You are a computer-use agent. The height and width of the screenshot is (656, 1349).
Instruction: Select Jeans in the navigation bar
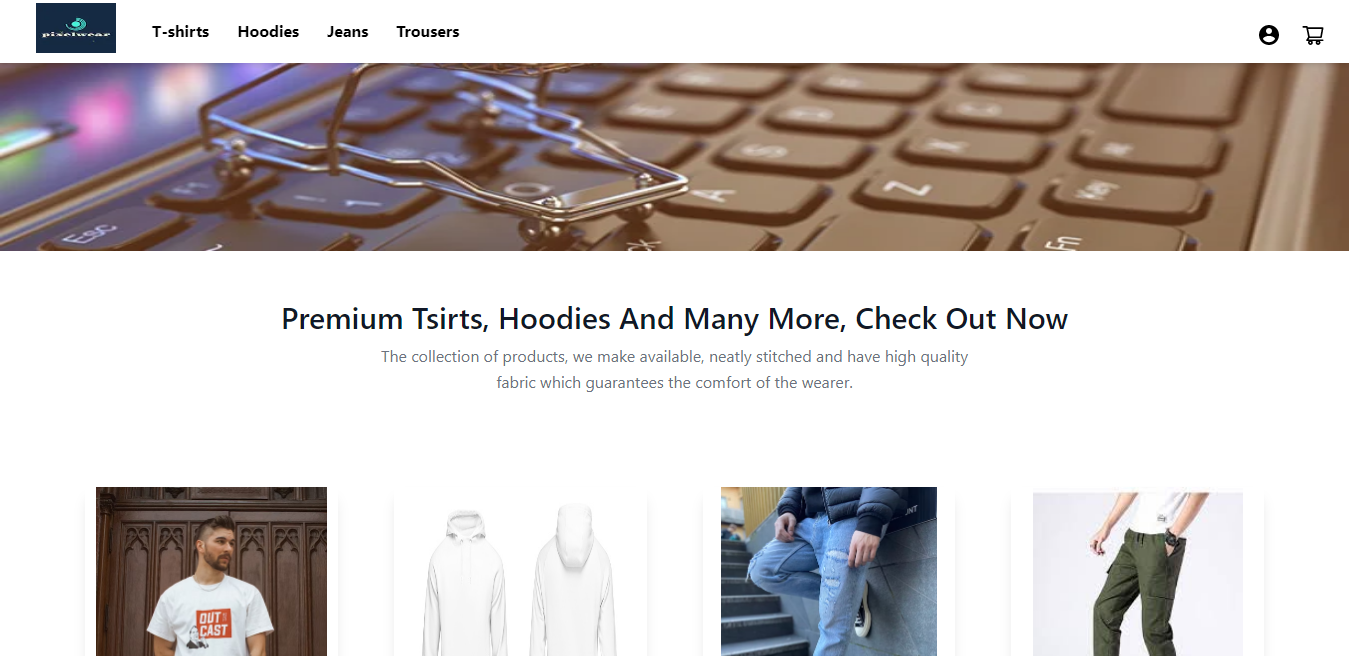(348, 32)
